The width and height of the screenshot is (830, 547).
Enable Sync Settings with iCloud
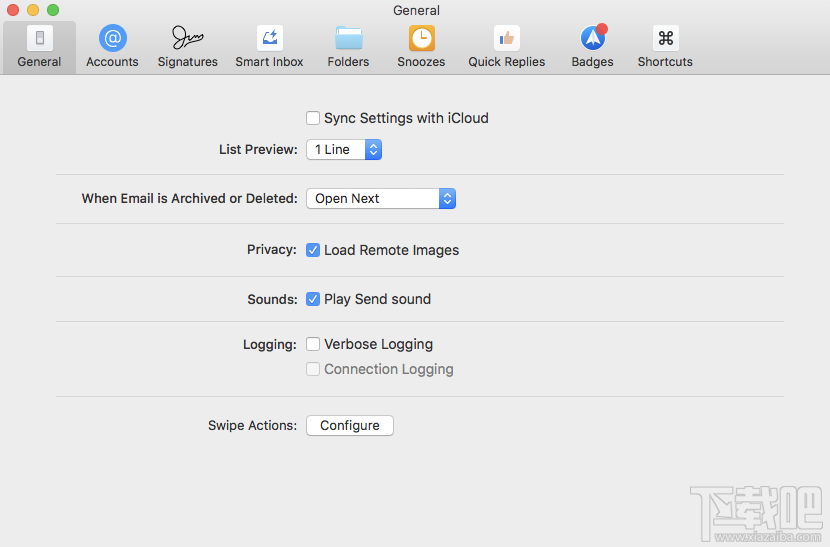pyautogui.click(x=313, y=118)
